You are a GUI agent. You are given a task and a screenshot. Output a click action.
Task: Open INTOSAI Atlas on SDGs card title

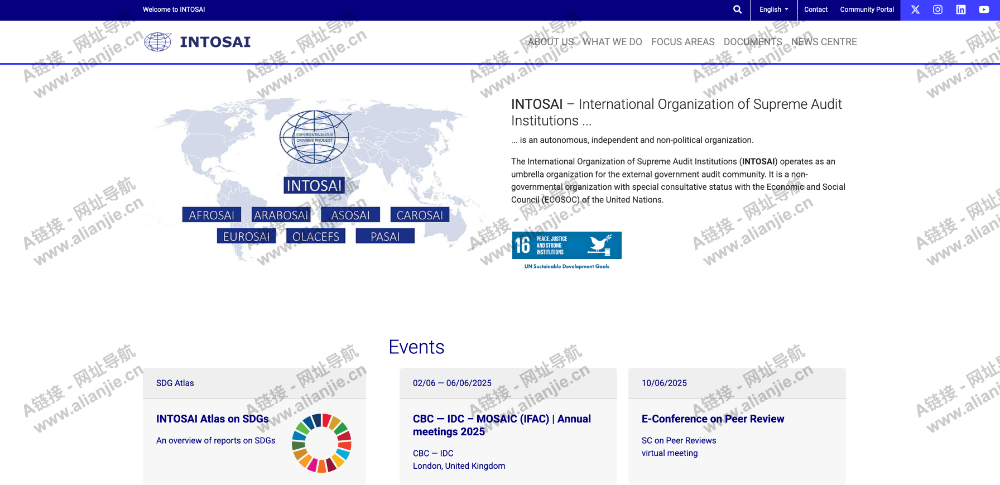(x=212, y=419)
